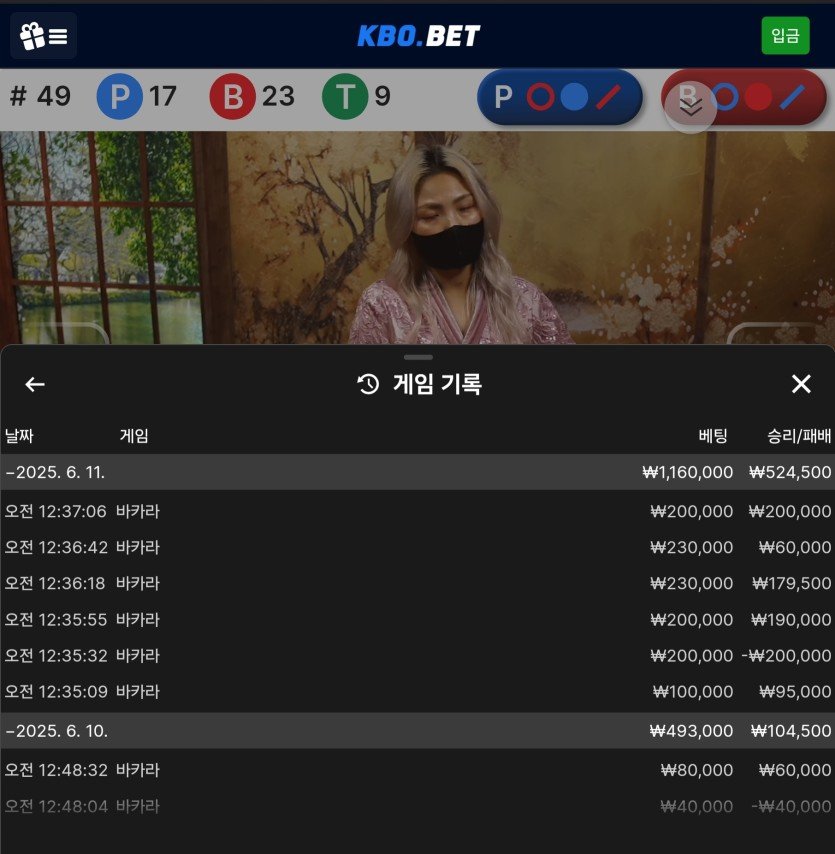This screenshot has height=854, width=835.
Task: Click the KBO.BET logo
Action: point(418,36)
